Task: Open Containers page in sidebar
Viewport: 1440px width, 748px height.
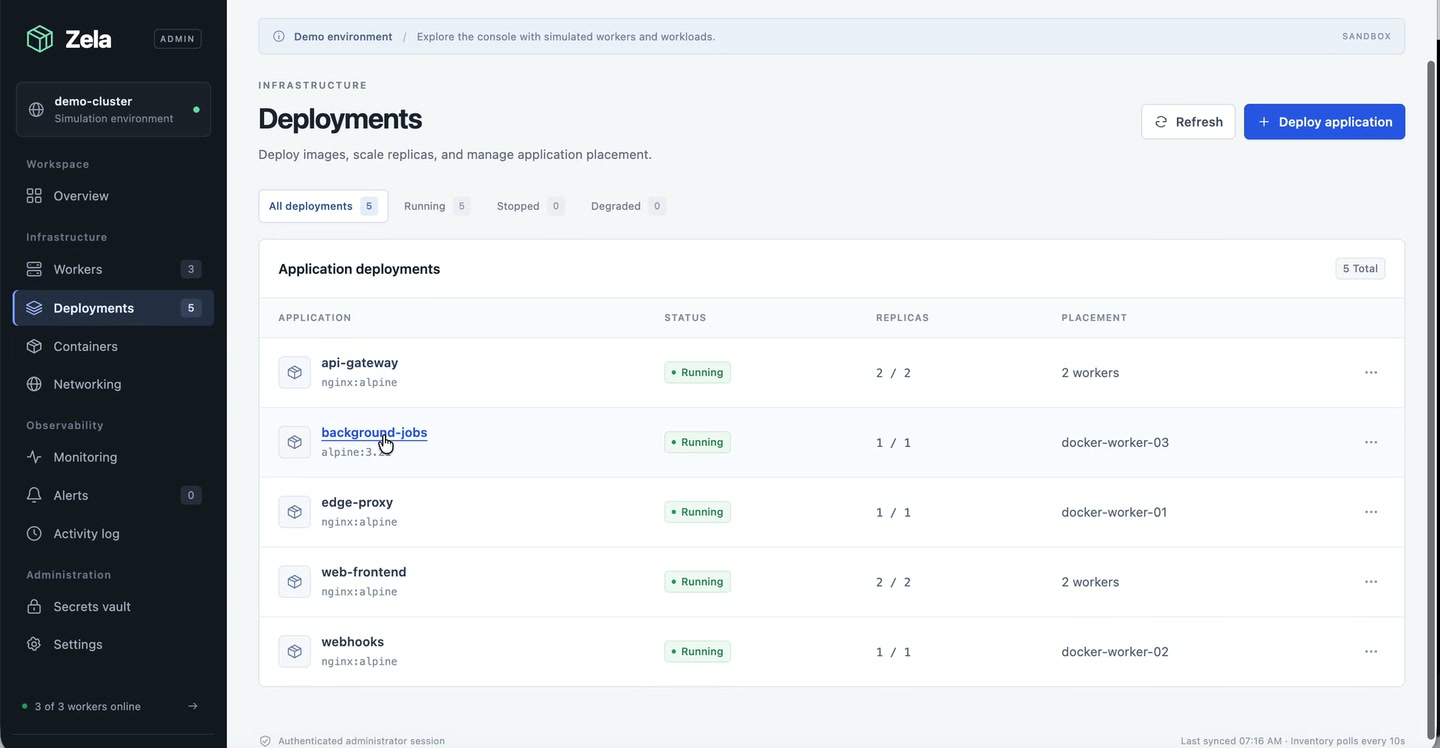Action: point(113,346)
